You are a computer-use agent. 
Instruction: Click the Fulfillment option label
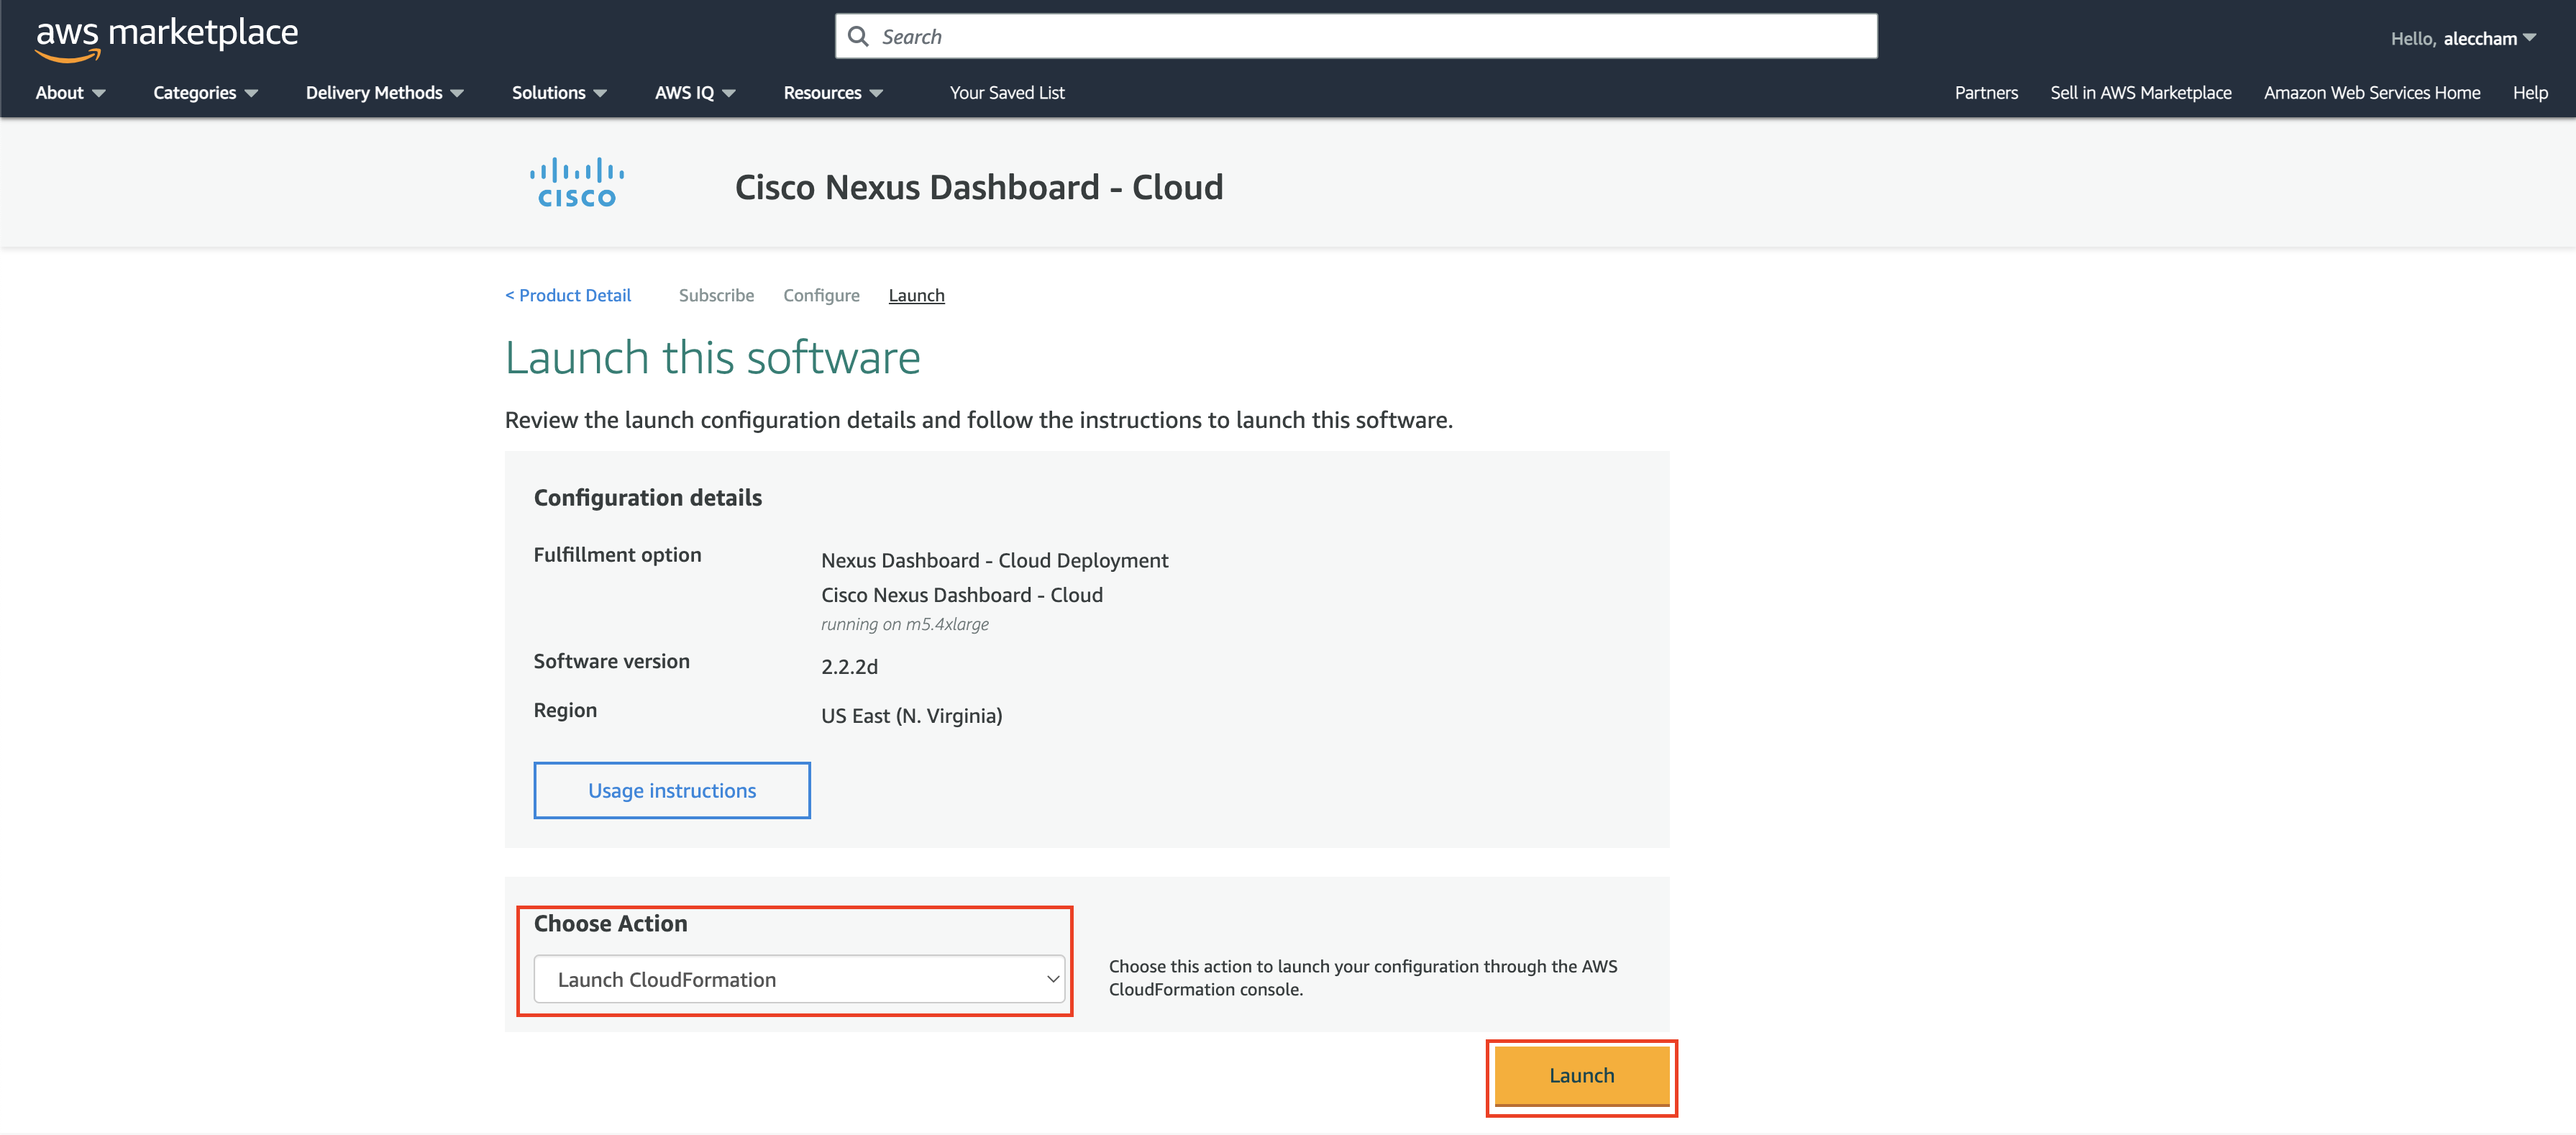pyautogui.click(x=617, y=555)
